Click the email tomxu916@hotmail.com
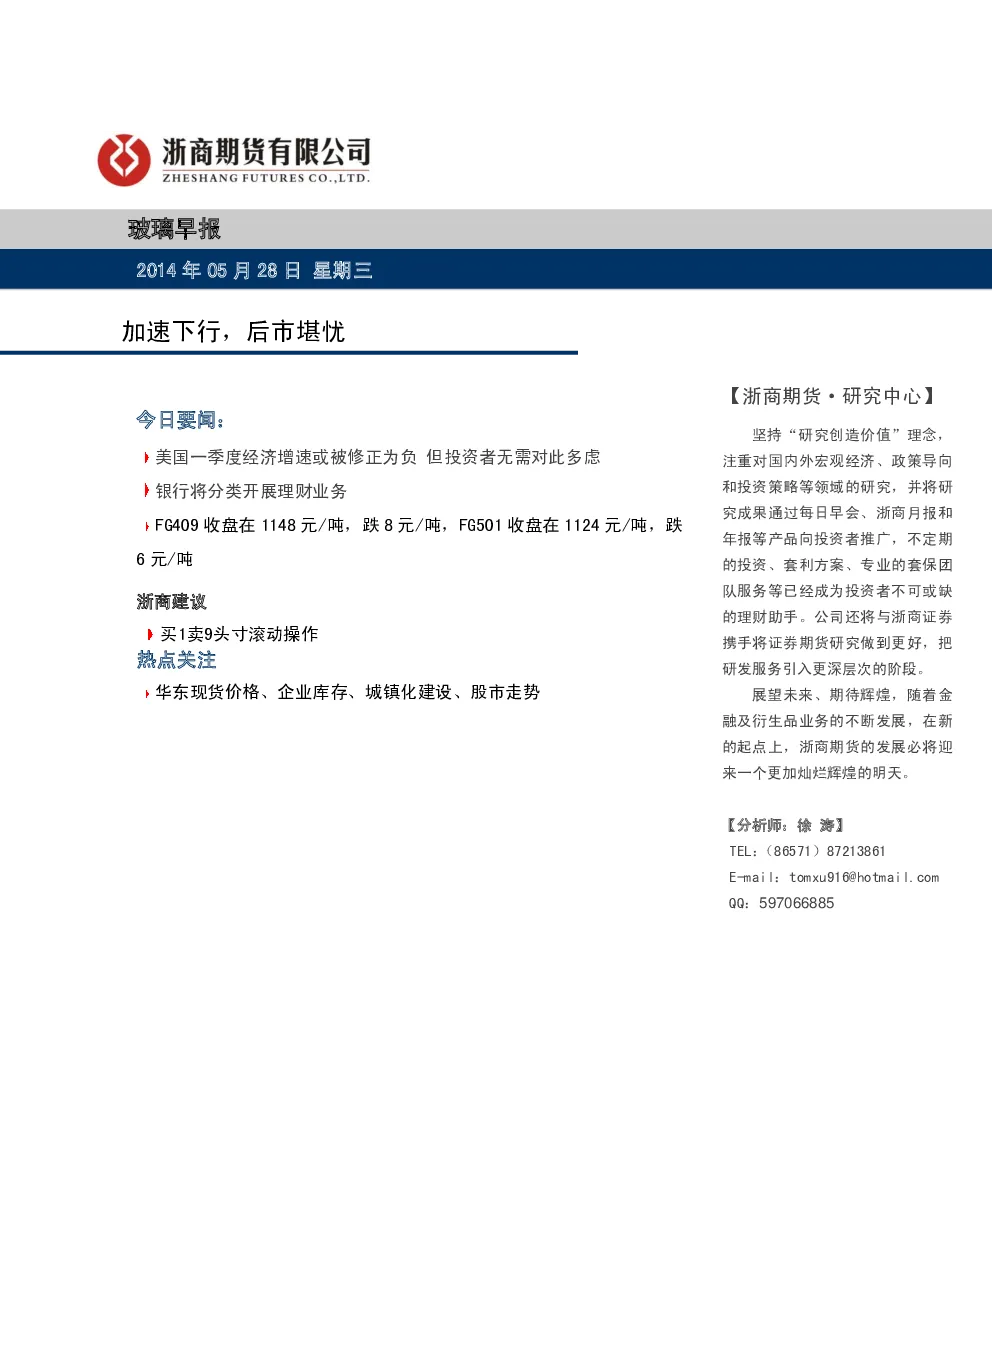Viewport: 992px width, 1346px height. tap(864, 877)
